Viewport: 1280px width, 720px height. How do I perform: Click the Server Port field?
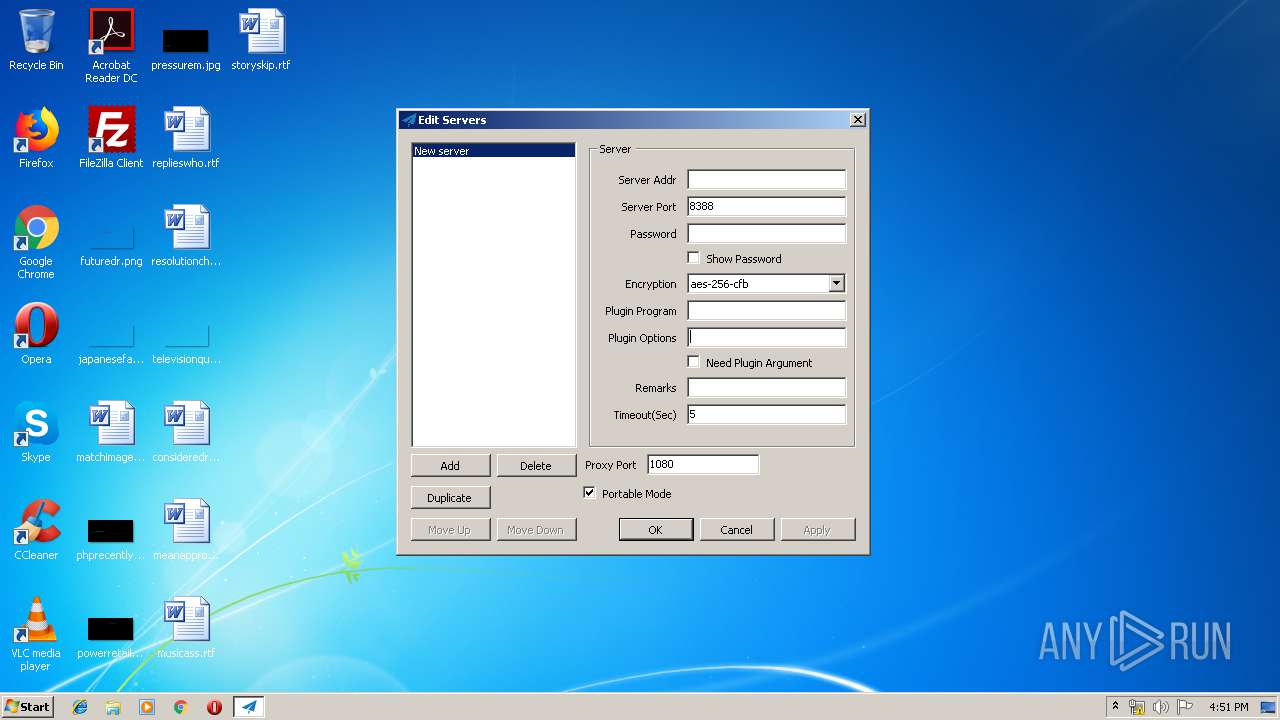766,207
